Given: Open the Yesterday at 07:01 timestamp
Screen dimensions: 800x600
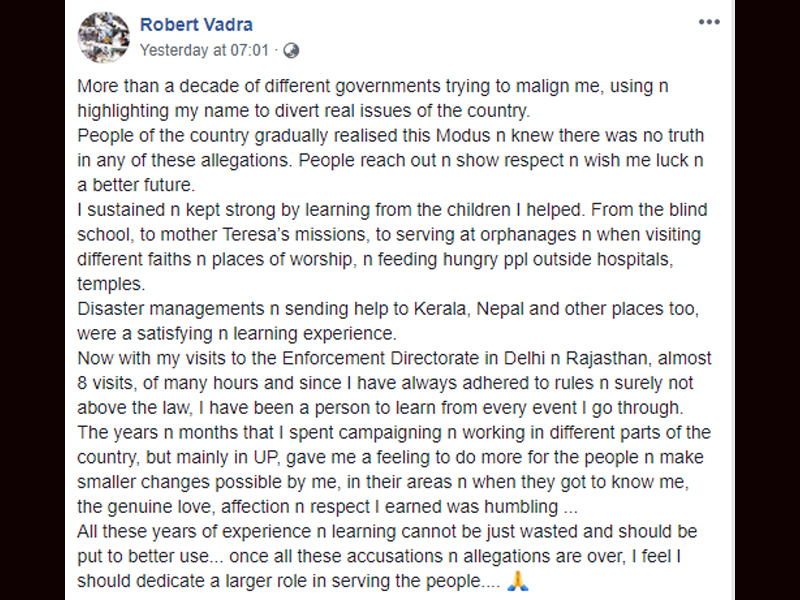Looking at the screenshot, I should tap(204, 50).
